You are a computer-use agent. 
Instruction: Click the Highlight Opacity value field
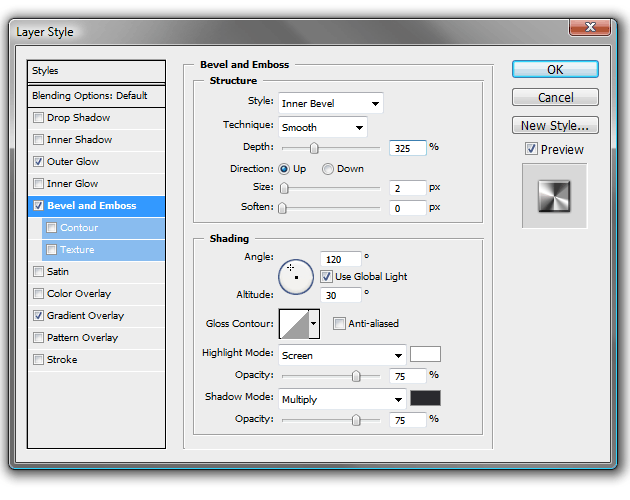click(x=407, y=376)
